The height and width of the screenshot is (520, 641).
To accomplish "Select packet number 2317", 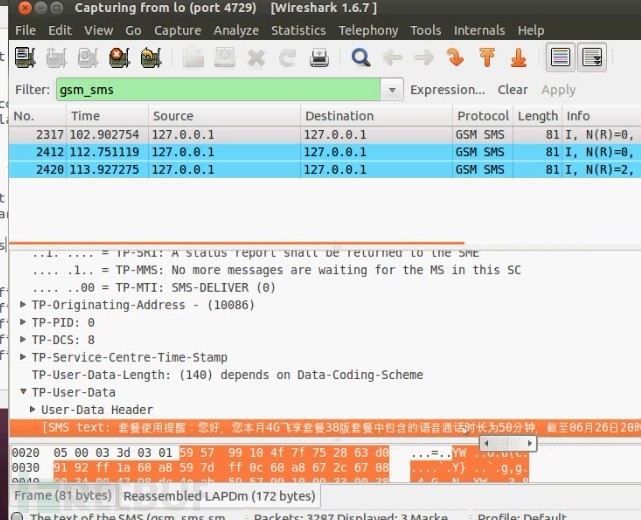I will click(x=325, y=134).
